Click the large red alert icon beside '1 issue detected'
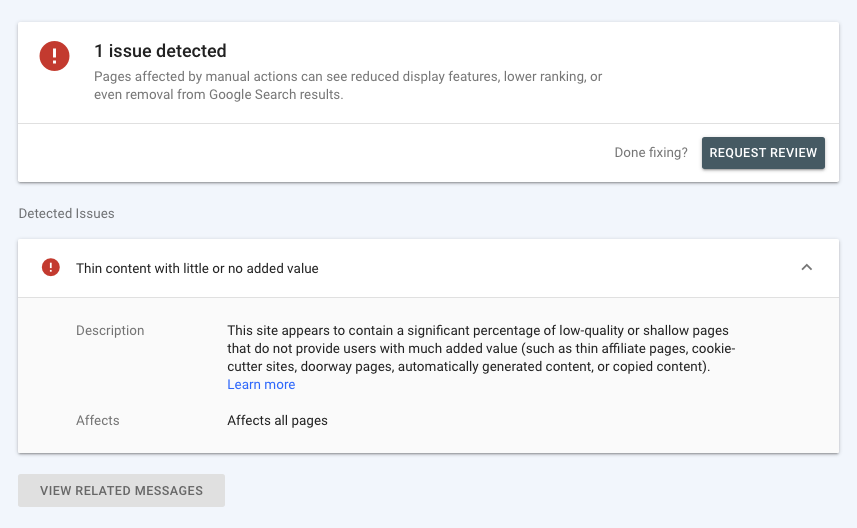 tap(54, 56)
